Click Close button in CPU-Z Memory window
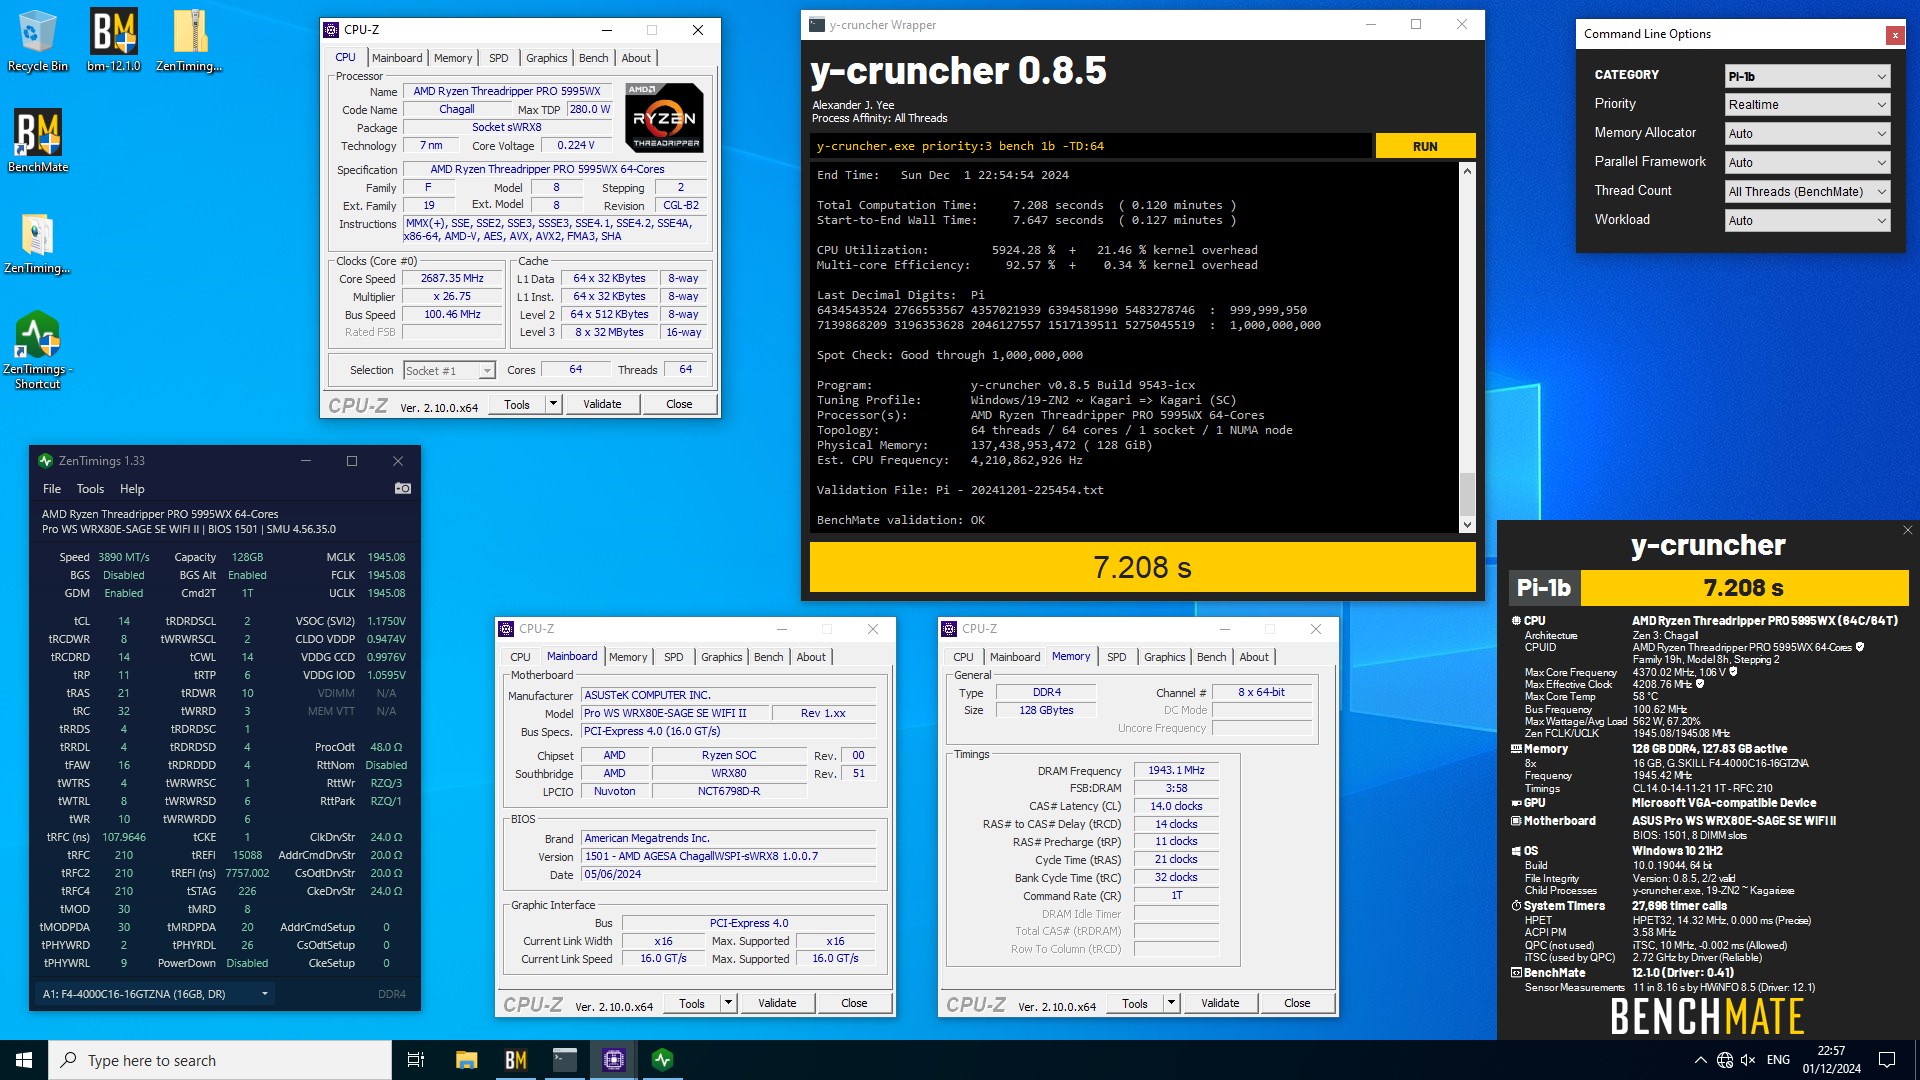 1297,1003
